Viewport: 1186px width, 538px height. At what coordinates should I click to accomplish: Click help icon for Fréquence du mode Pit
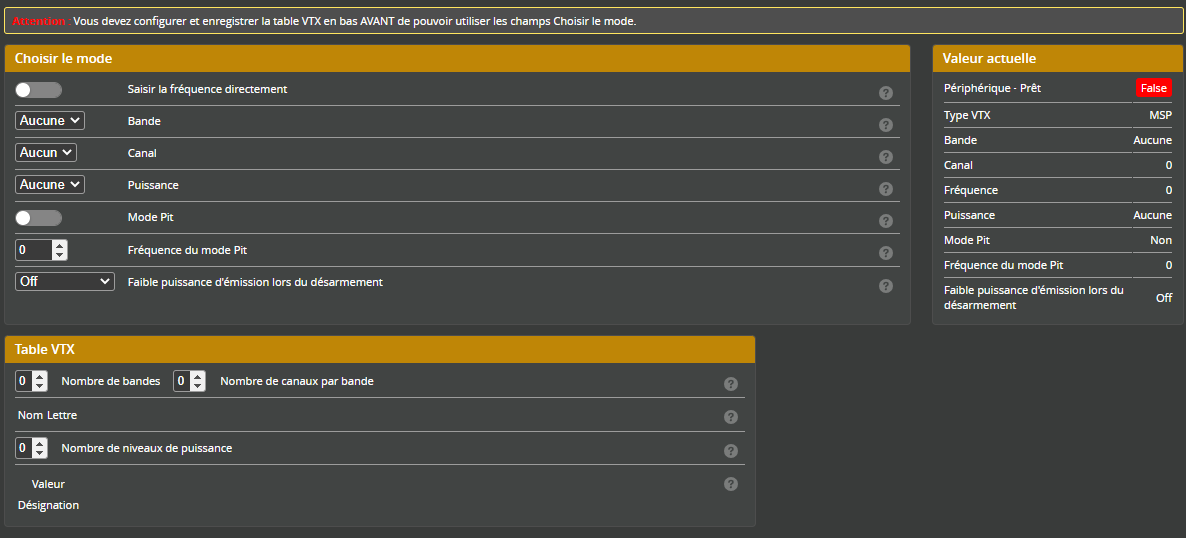885,253
